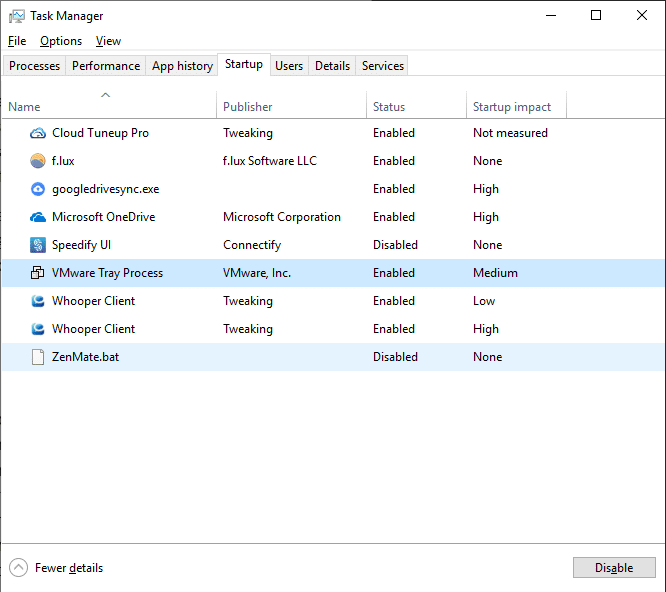
Task: Collapse view with Fewer details arrow
Action: tap(18, 568)
